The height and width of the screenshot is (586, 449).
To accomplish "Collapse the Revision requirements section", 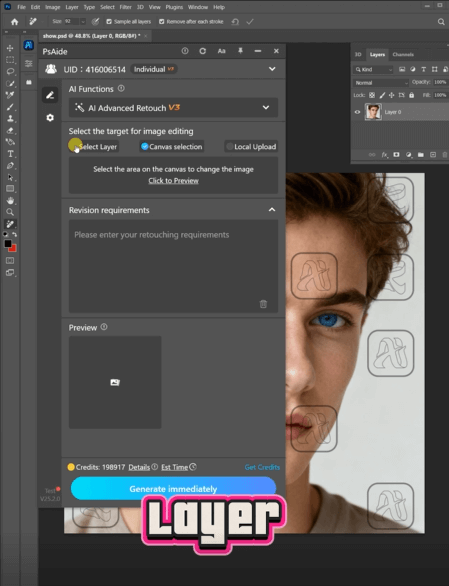I will click(272, 210).
